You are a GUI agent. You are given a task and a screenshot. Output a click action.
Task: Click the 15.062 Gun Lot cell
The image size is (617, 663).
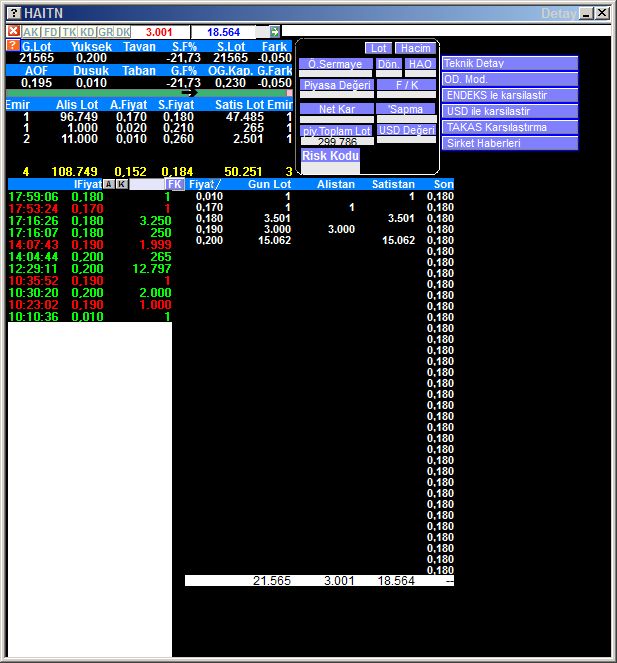coord(274,240)
